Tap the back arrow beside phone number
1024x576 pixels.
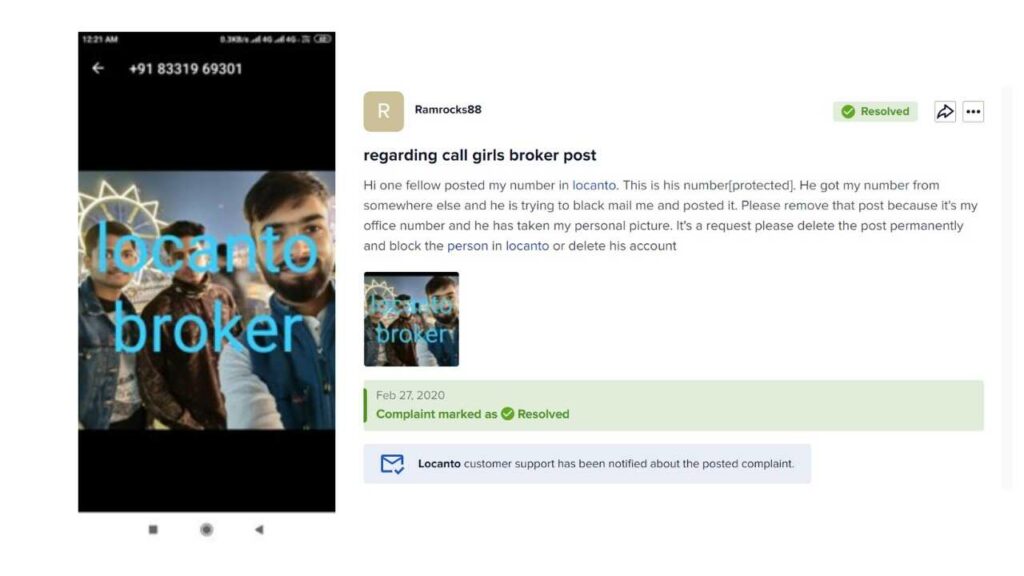click(98, 68)
